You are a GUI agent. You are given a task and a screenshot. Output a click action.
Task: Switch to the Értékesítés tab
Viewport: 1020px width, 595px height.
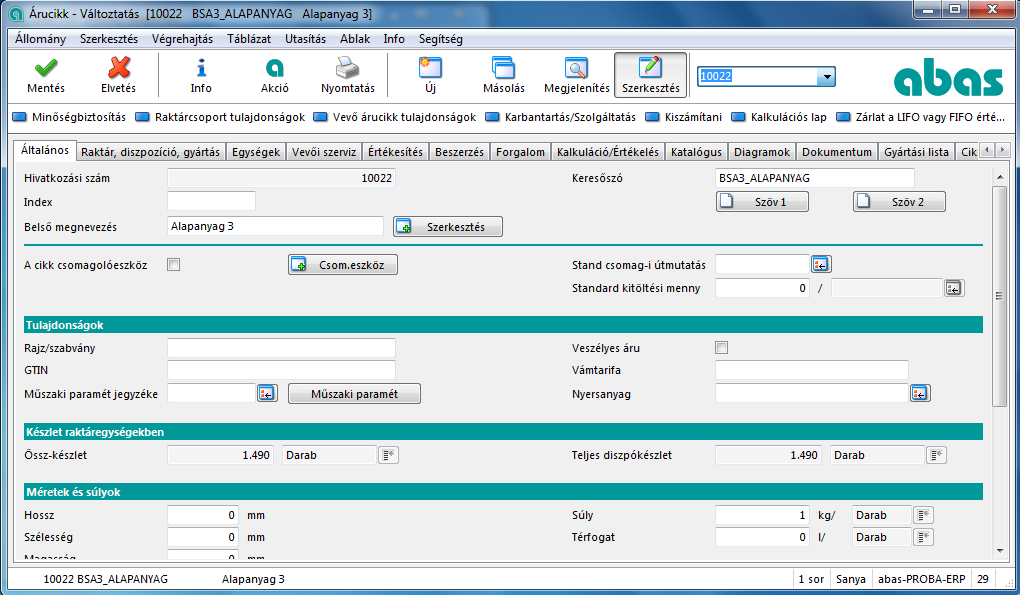tap(396, 152)
